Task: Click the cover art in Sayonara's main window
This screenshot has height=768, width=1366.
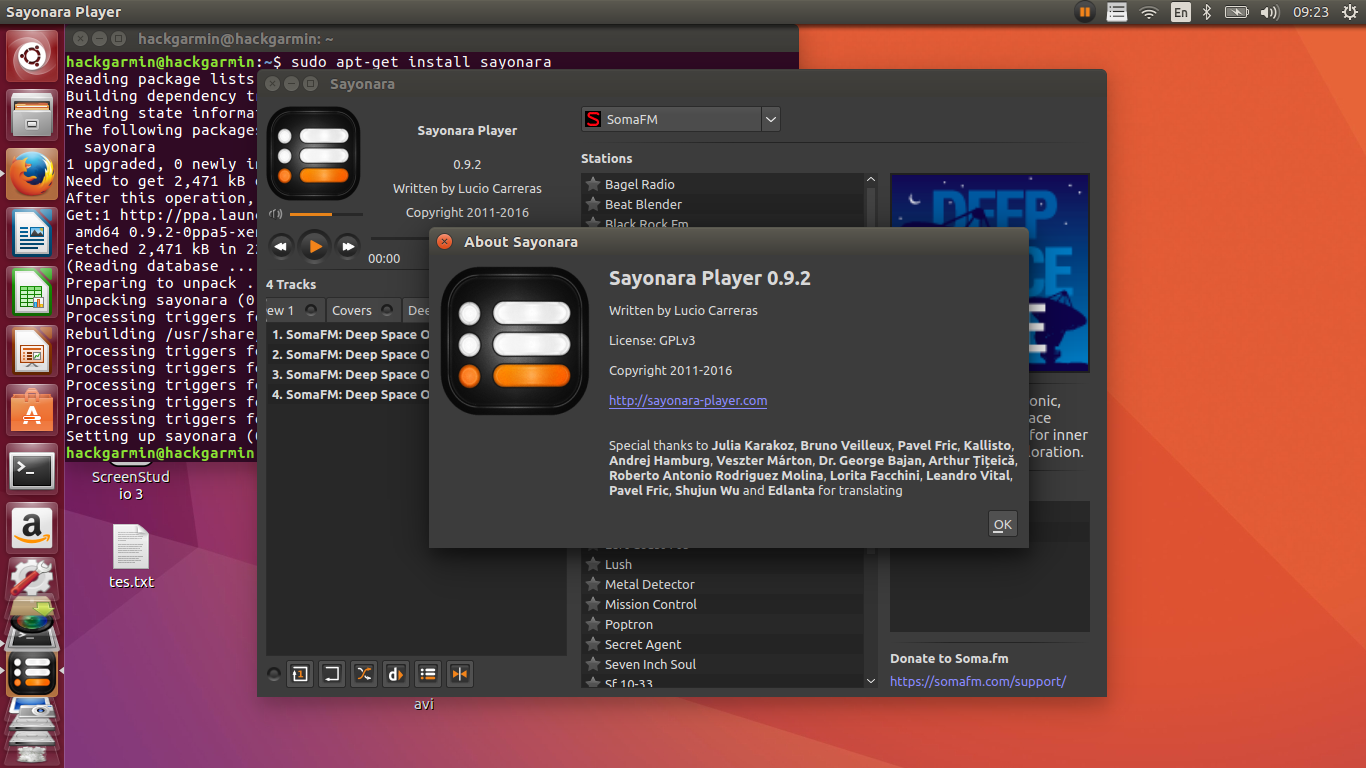Action: click(x=313, y=153)
